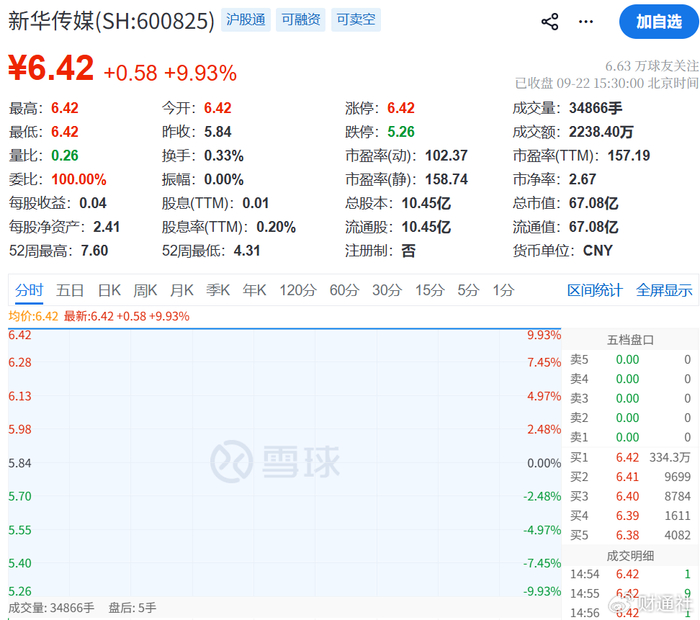Switch to the 五日 chart tab
The width and height of the screenshot is (700, 620).
pos(70,290)
